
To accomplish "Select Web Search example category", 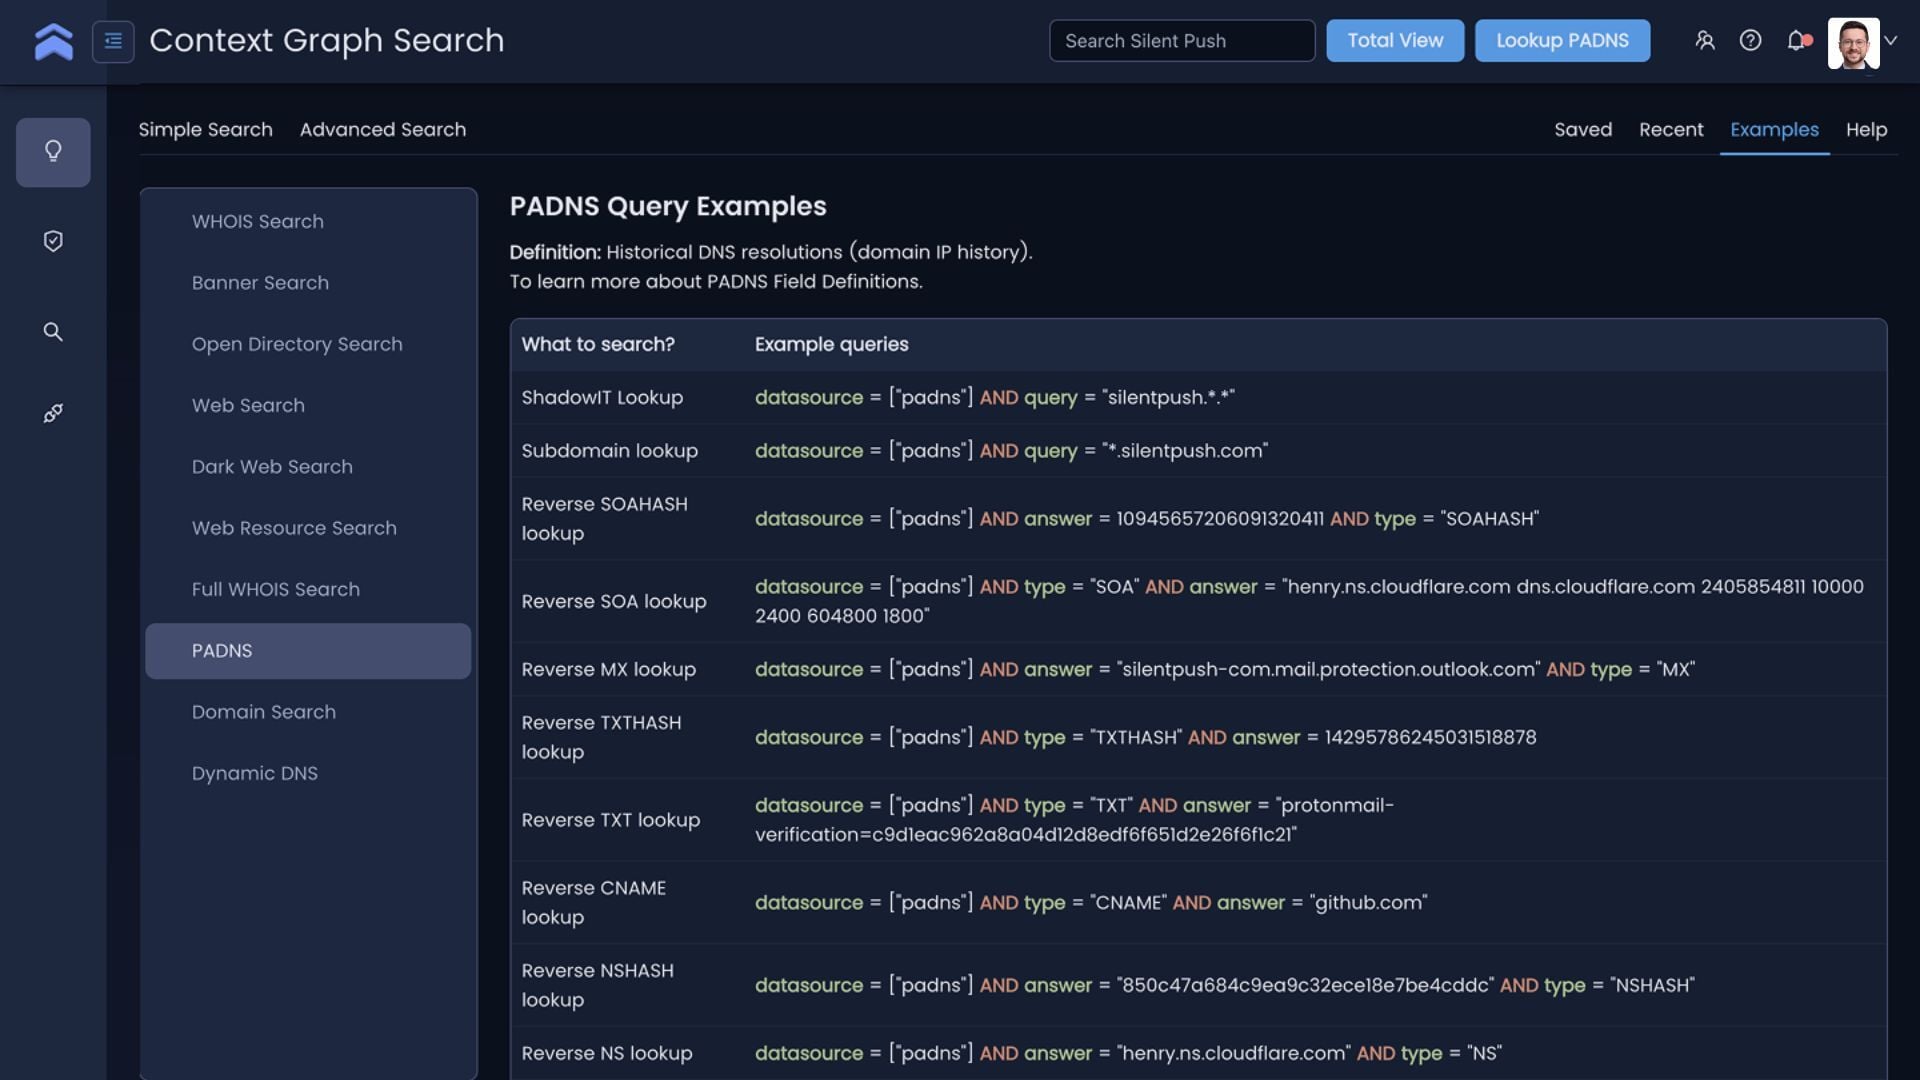I will (308, 406).
